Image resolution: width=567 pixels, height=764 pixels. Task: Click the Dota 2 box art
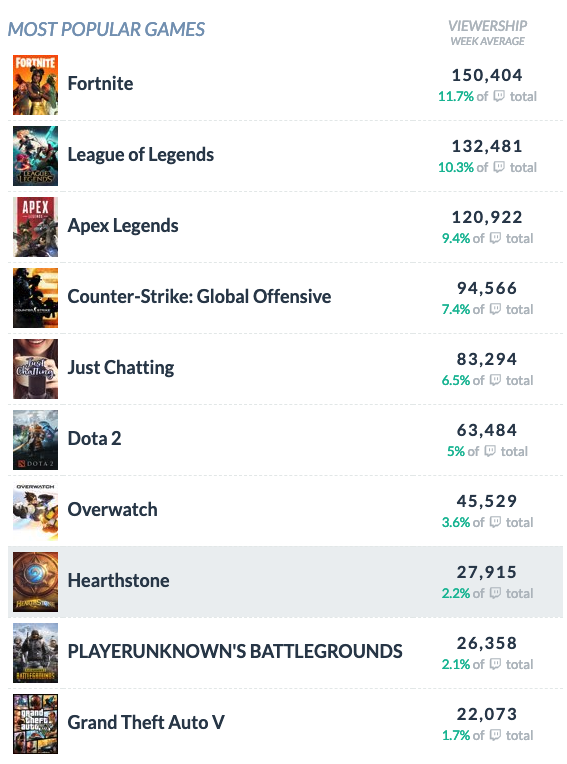tap(35, 440)
